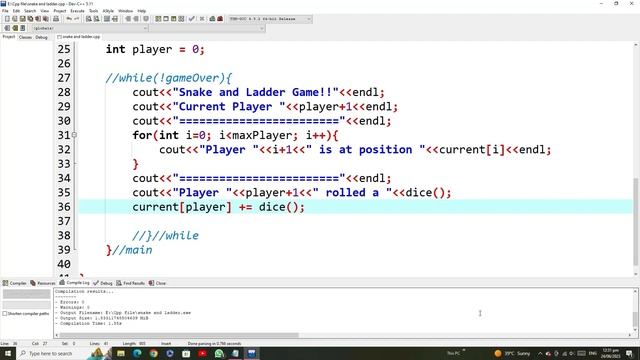Open the AStyle menu
640x360 pixels.
[x=108, y=11]
